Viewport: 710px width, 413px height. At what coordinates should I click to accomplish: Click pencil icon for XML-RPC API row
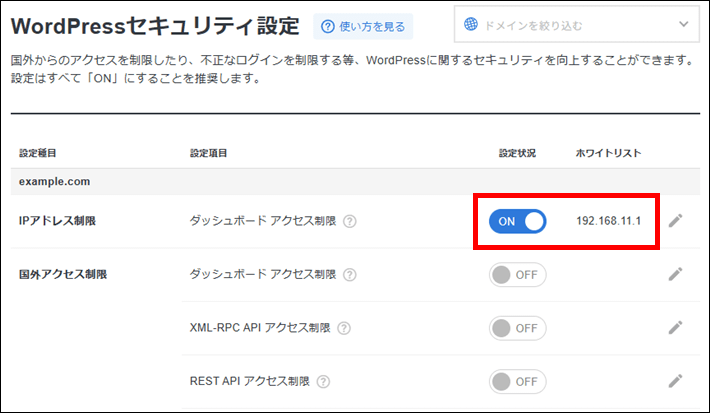pyautogui.click(x=675, y=327)
